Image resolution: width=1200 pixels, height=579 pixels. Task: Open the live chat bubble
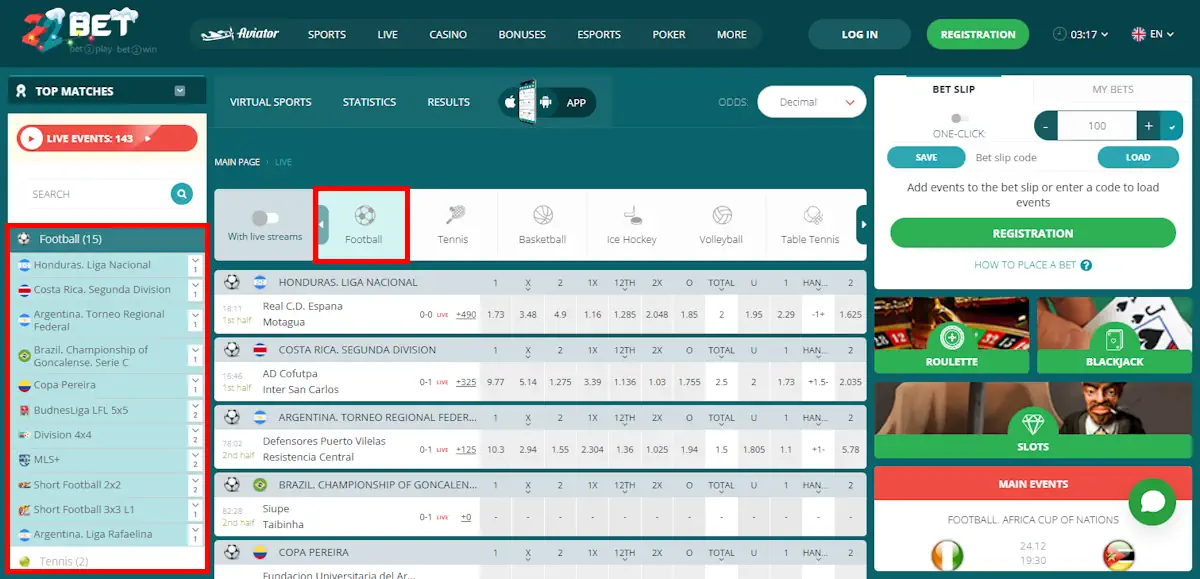[x=1152, y=502]
